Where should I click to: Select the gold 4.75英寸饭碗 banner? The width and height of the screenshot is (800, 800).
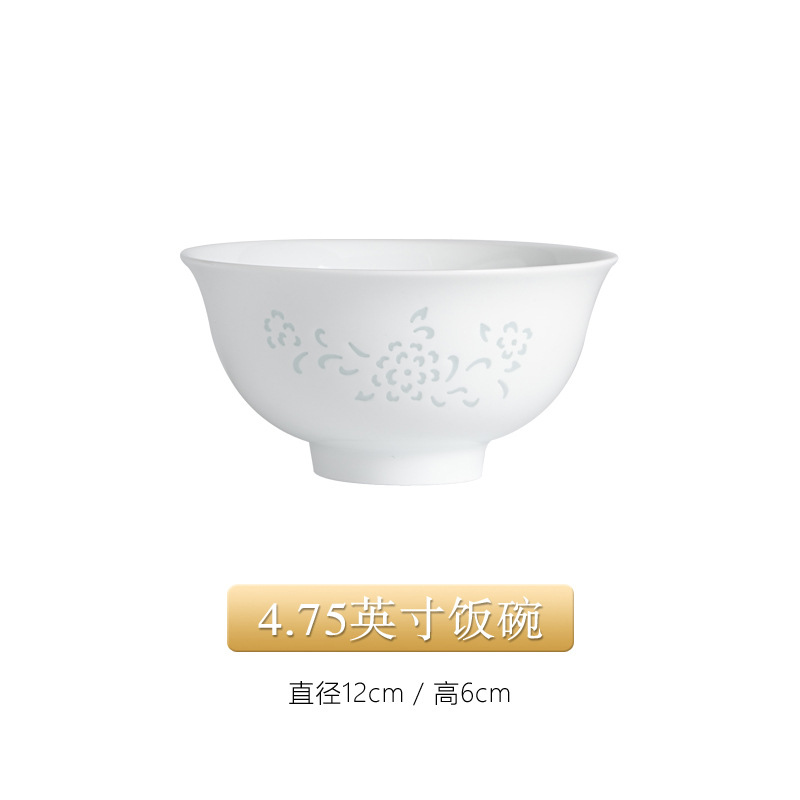pos(401,618)
